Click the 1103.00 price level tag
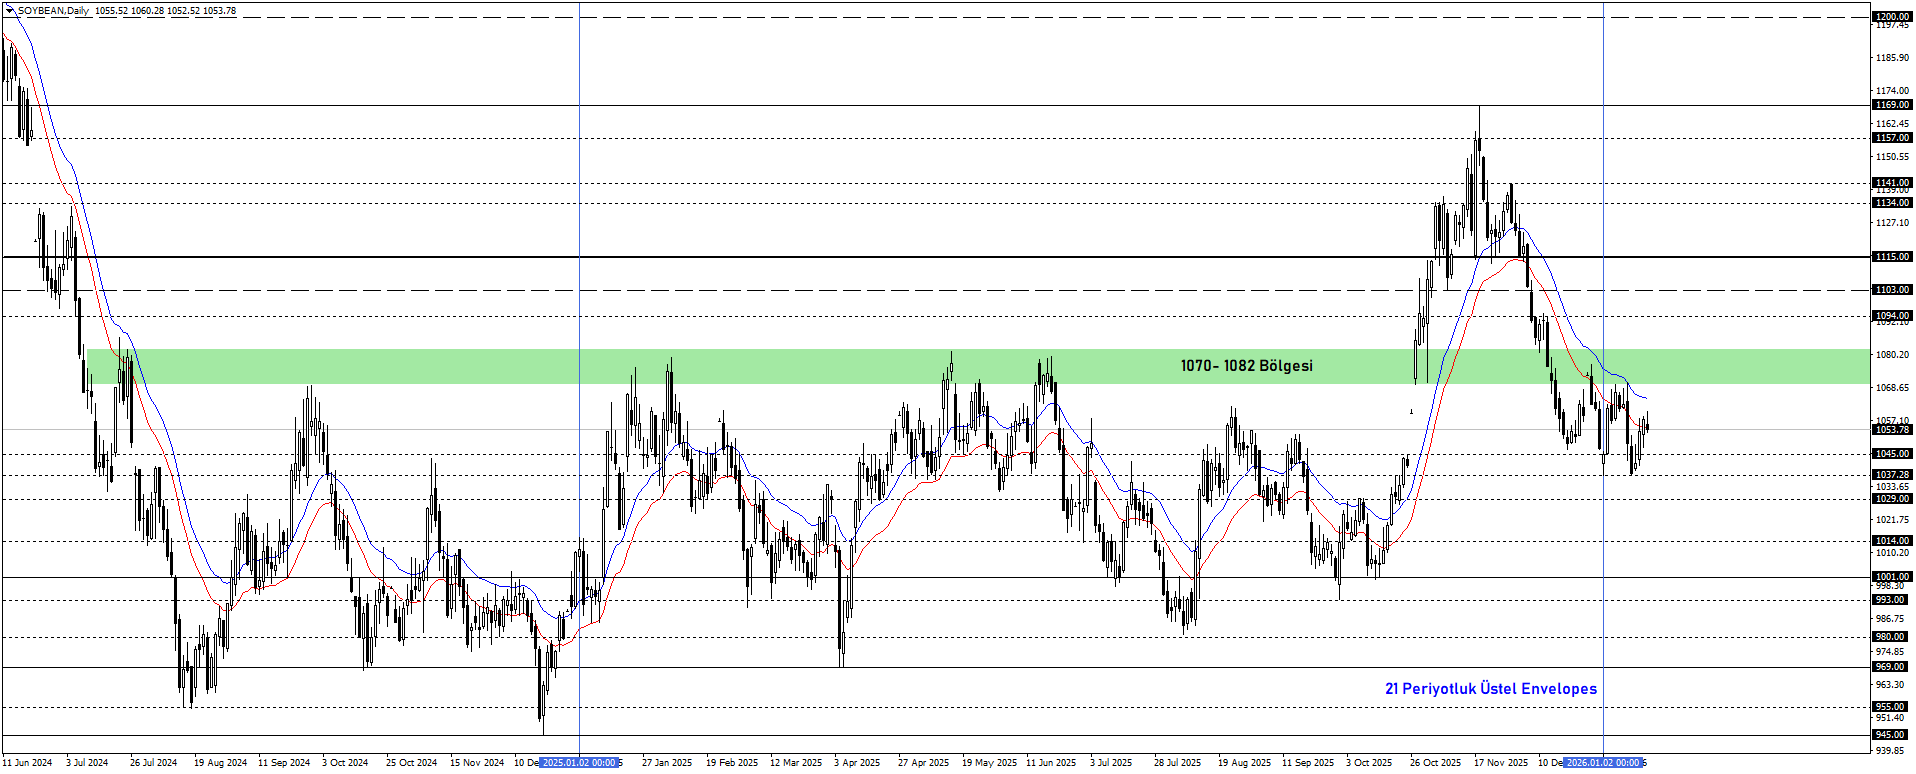 [x=1891, y=290]
